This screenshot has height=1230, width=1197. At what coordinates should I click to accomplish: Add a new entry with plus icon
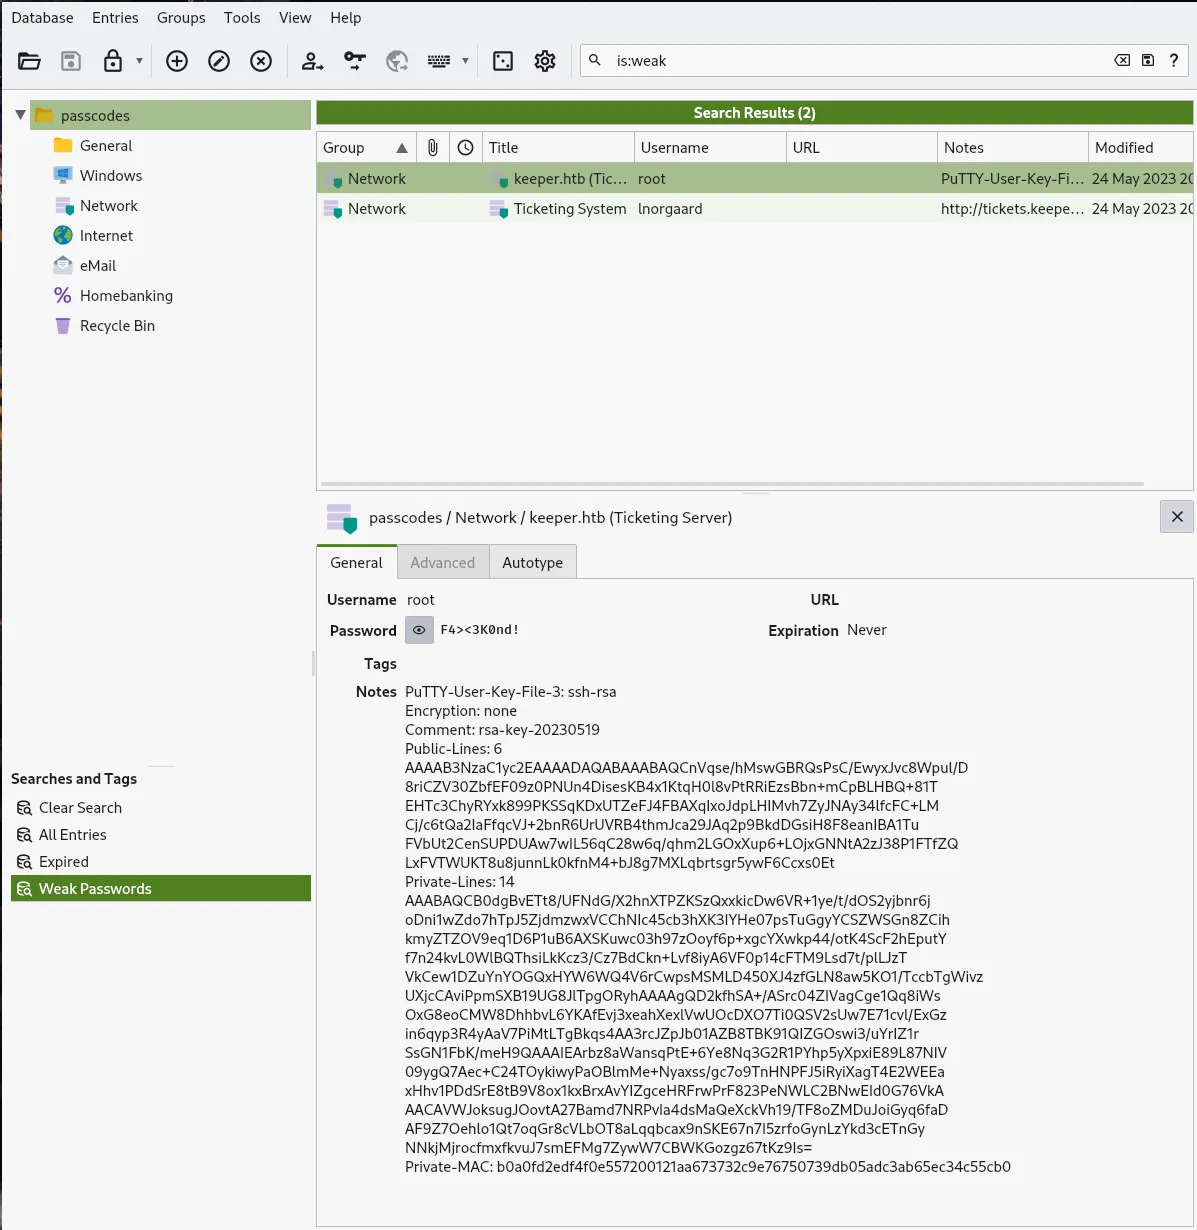177,61
